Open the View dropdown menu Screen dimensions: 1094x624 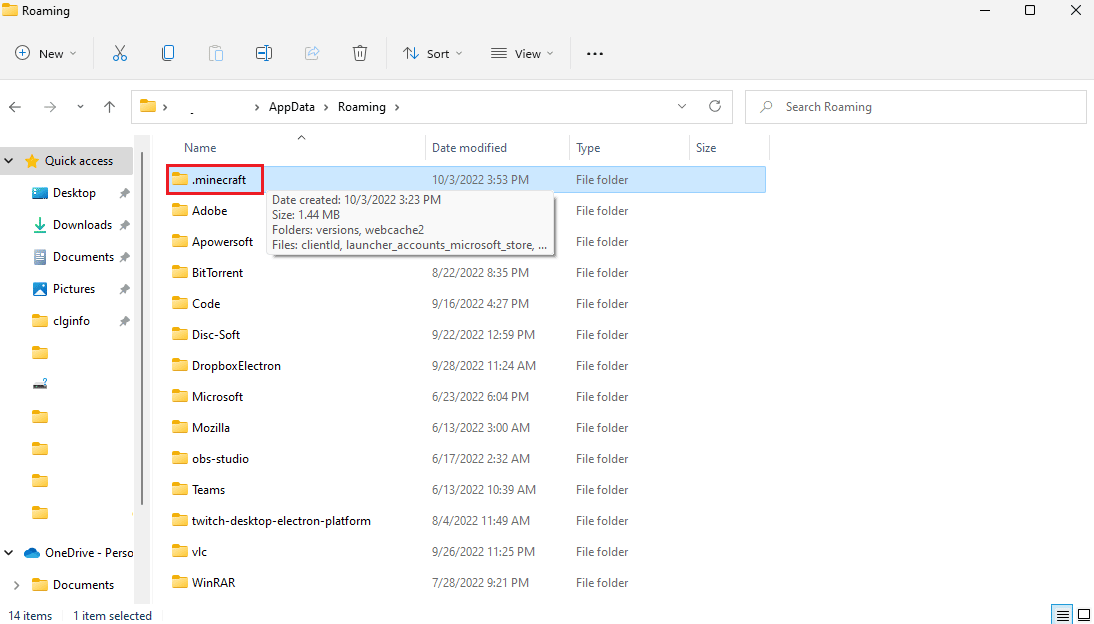[520, 53]
